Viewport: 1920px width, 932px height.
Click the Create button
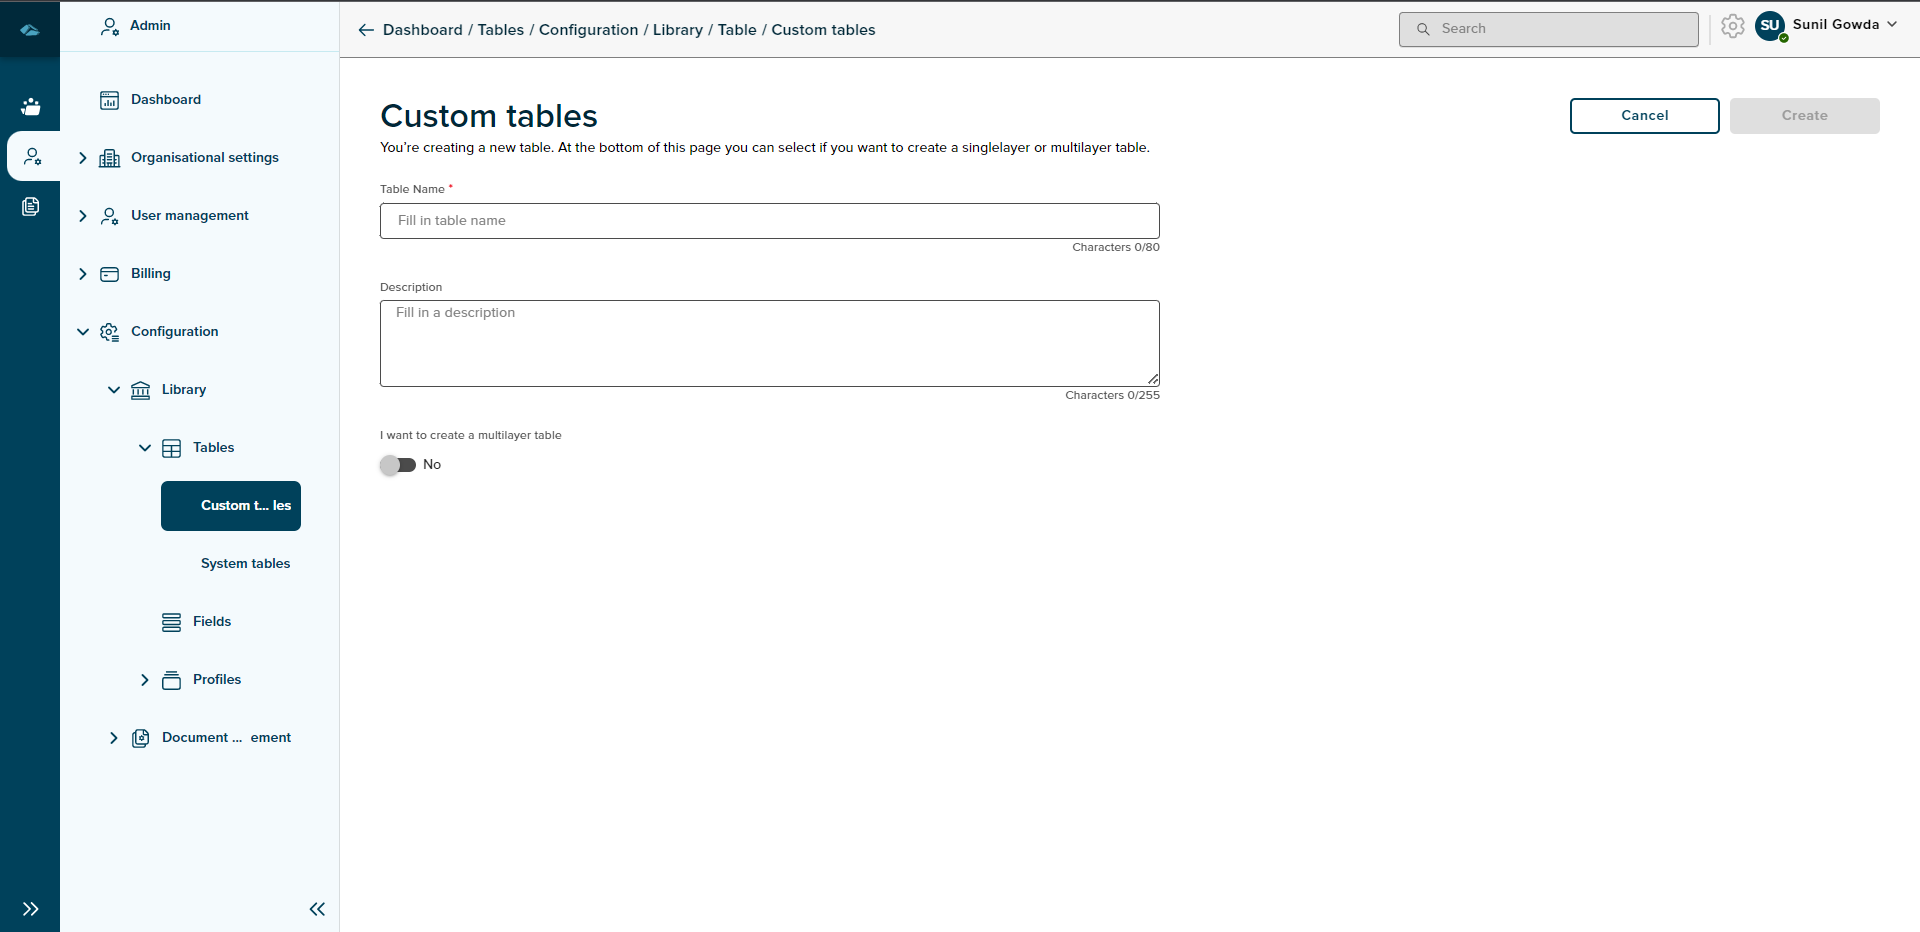click(x=1804, y=116)
